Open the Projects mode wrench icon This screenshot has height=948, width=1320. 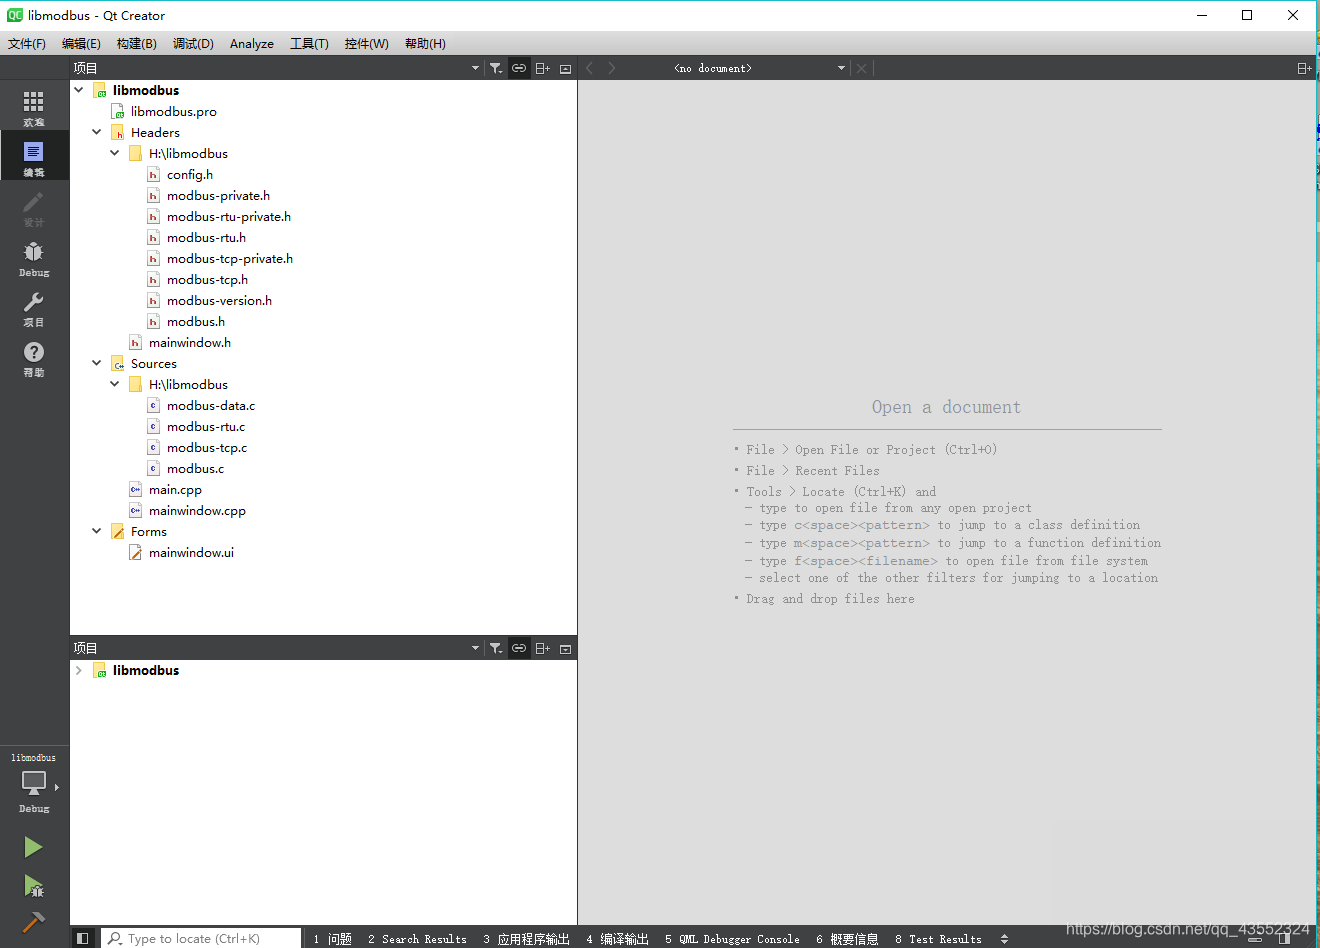pyautogui.click(x=34, y=307)
